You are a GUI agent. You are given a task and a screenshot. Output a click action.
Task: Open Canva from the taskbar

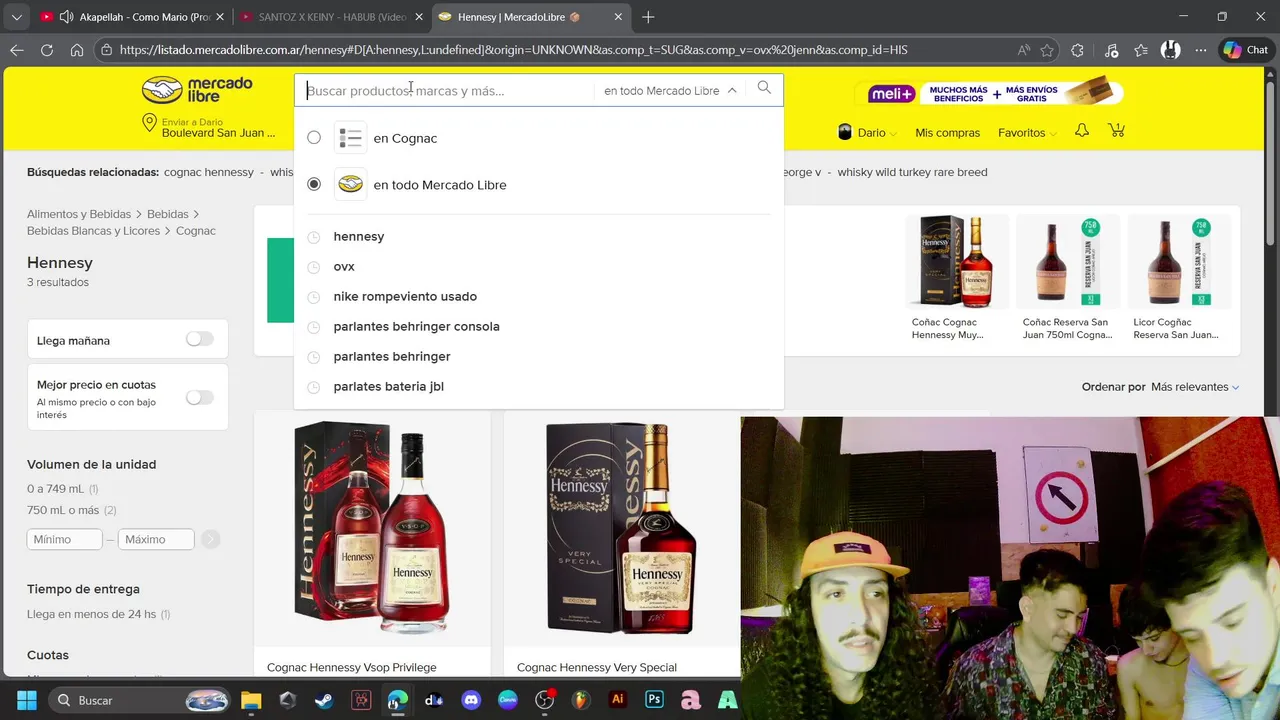[508, 700]
